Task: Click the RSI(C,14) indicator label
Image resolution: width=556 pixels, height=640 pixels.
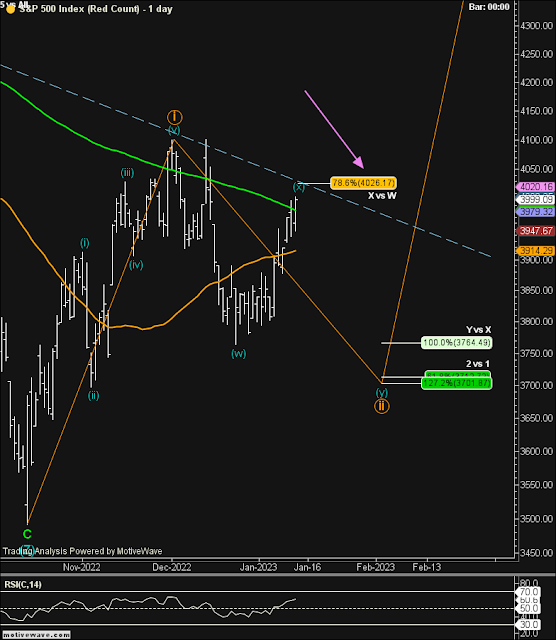Action: [23, 584]
